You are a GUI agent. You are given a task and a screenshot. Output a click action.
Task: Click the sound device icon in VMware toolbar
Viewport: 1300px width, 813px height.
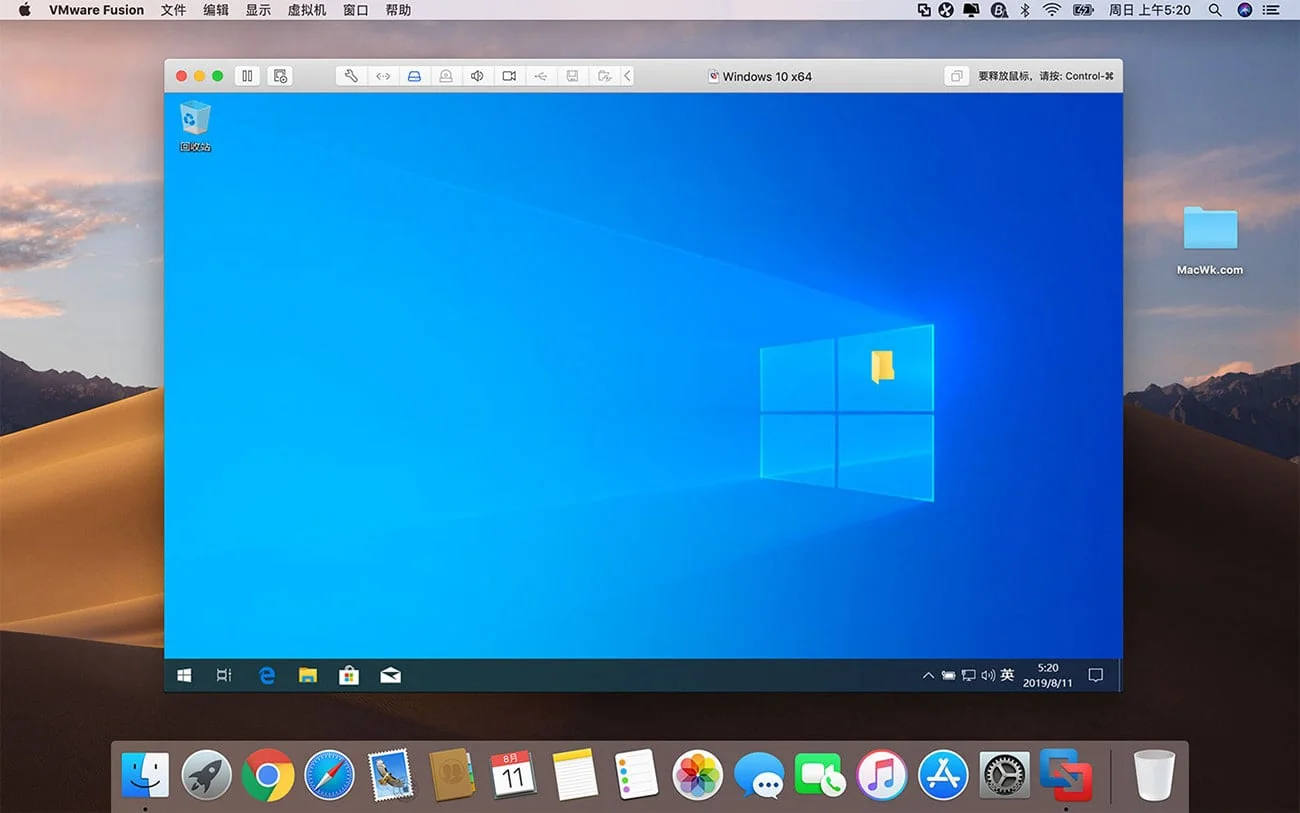click(476, 75)
